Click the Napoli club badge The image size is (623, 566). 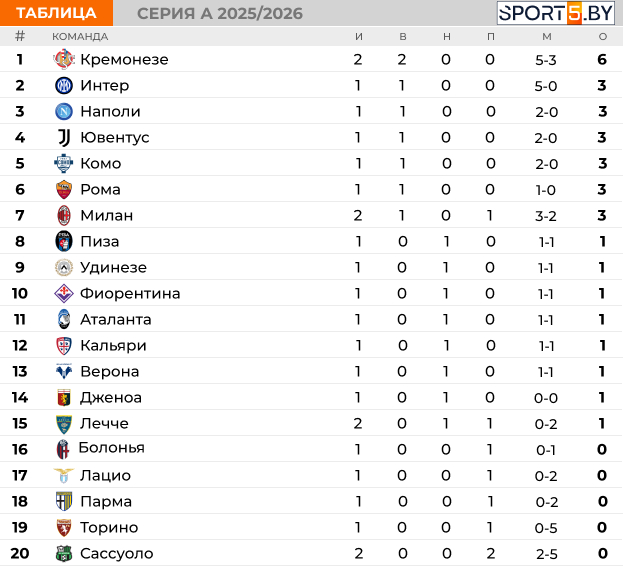point(64,112)
